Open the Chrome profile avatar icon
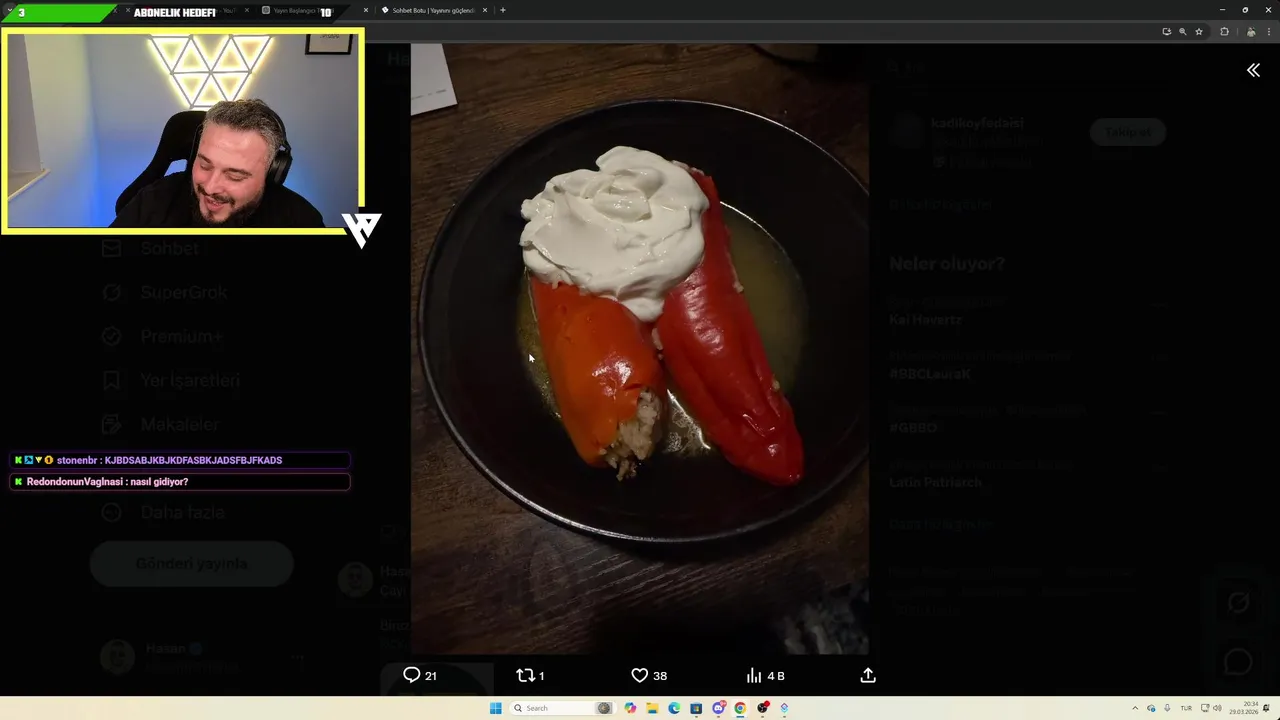 (1250, 32)
